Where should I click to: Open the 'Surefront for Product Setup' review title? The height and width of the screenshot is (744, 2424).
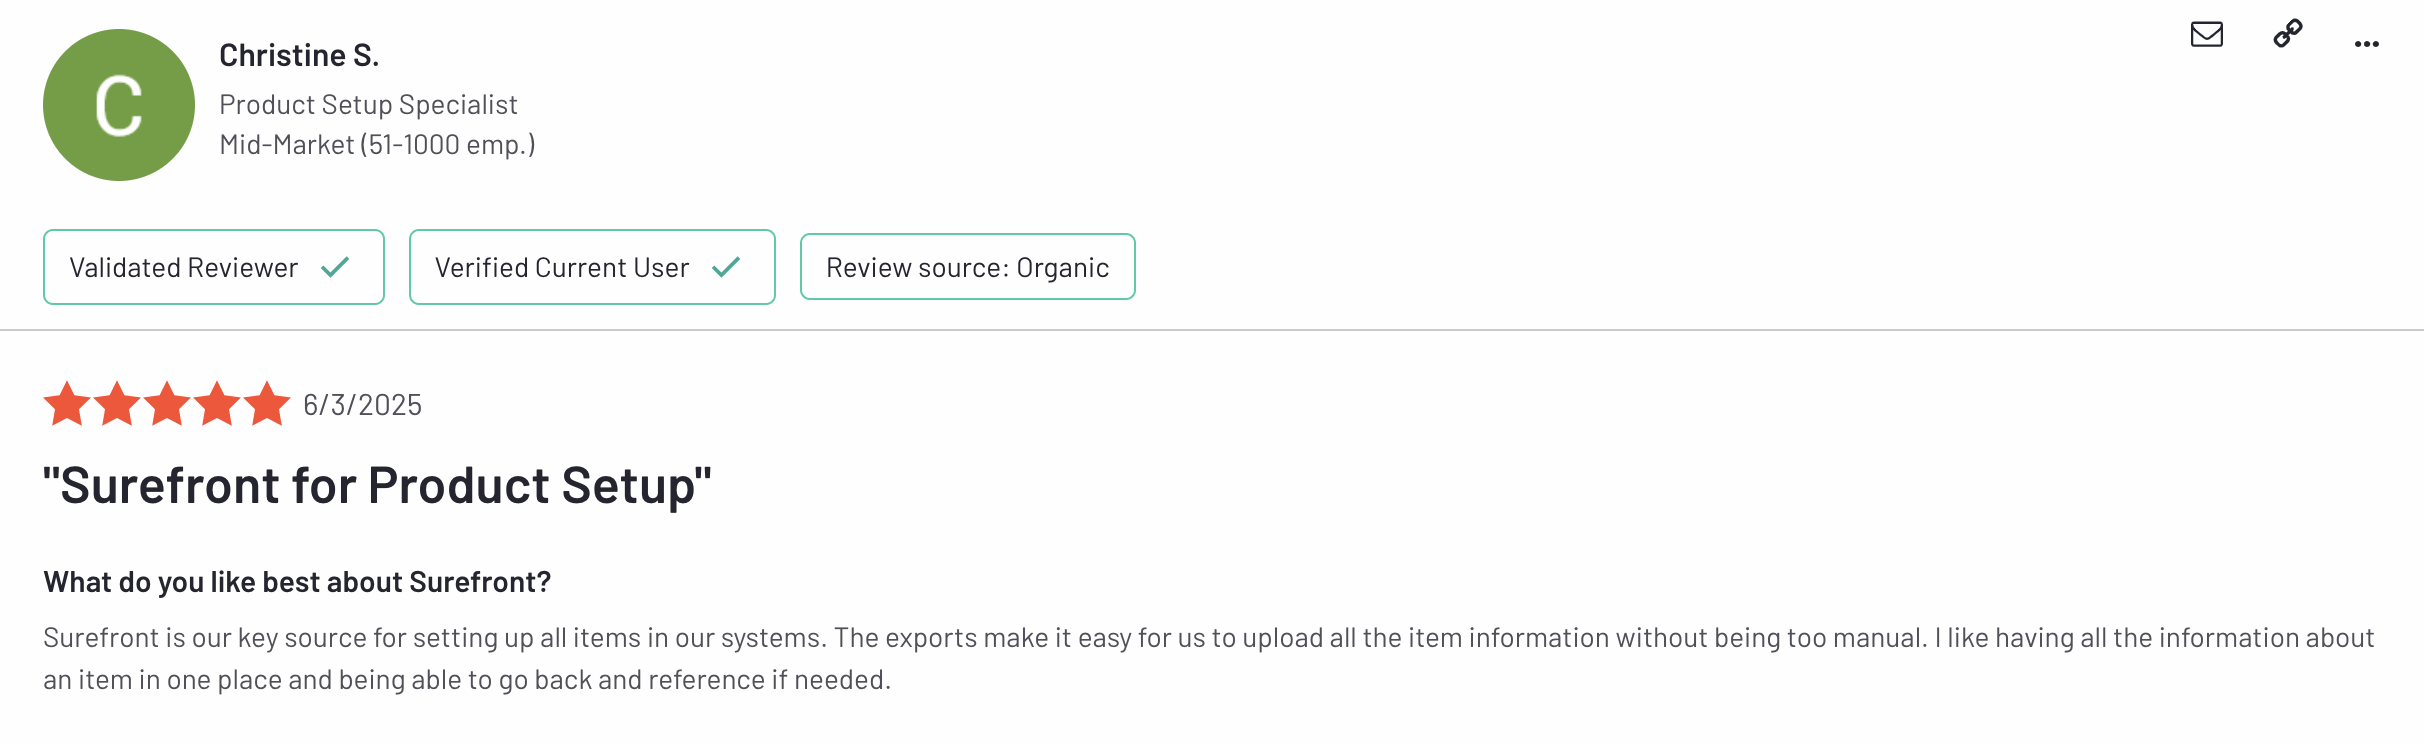pos(377,486)
